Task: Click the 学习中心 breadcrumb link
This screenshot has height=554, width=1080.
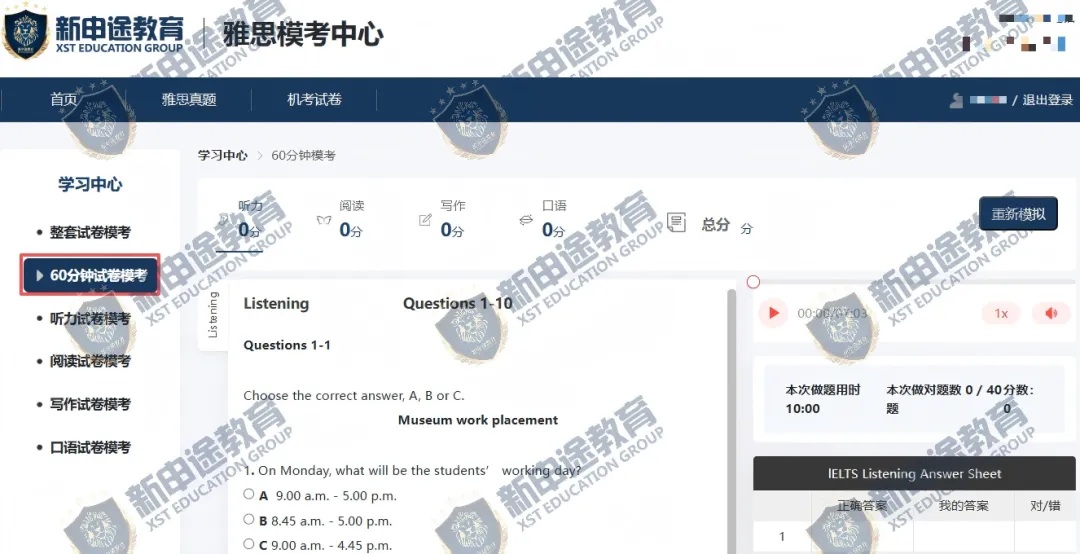Action: pyautogui.click(x=222, y=156)
